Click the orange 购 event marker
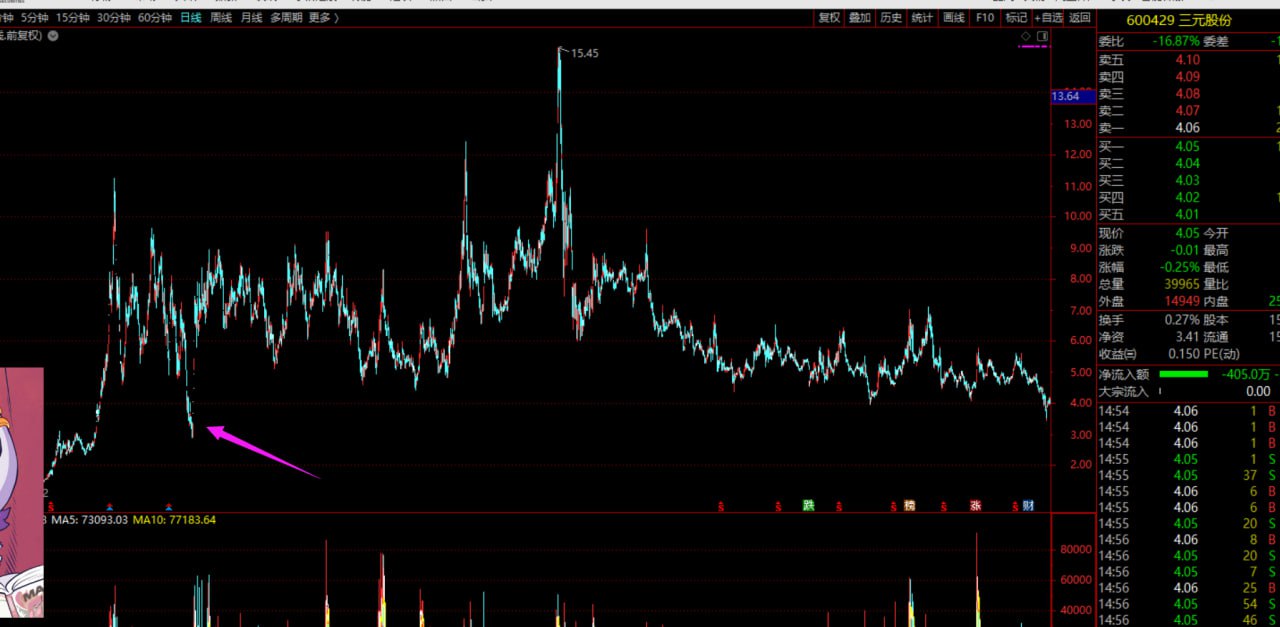The image size is (1280, 627). click(909, 505)
